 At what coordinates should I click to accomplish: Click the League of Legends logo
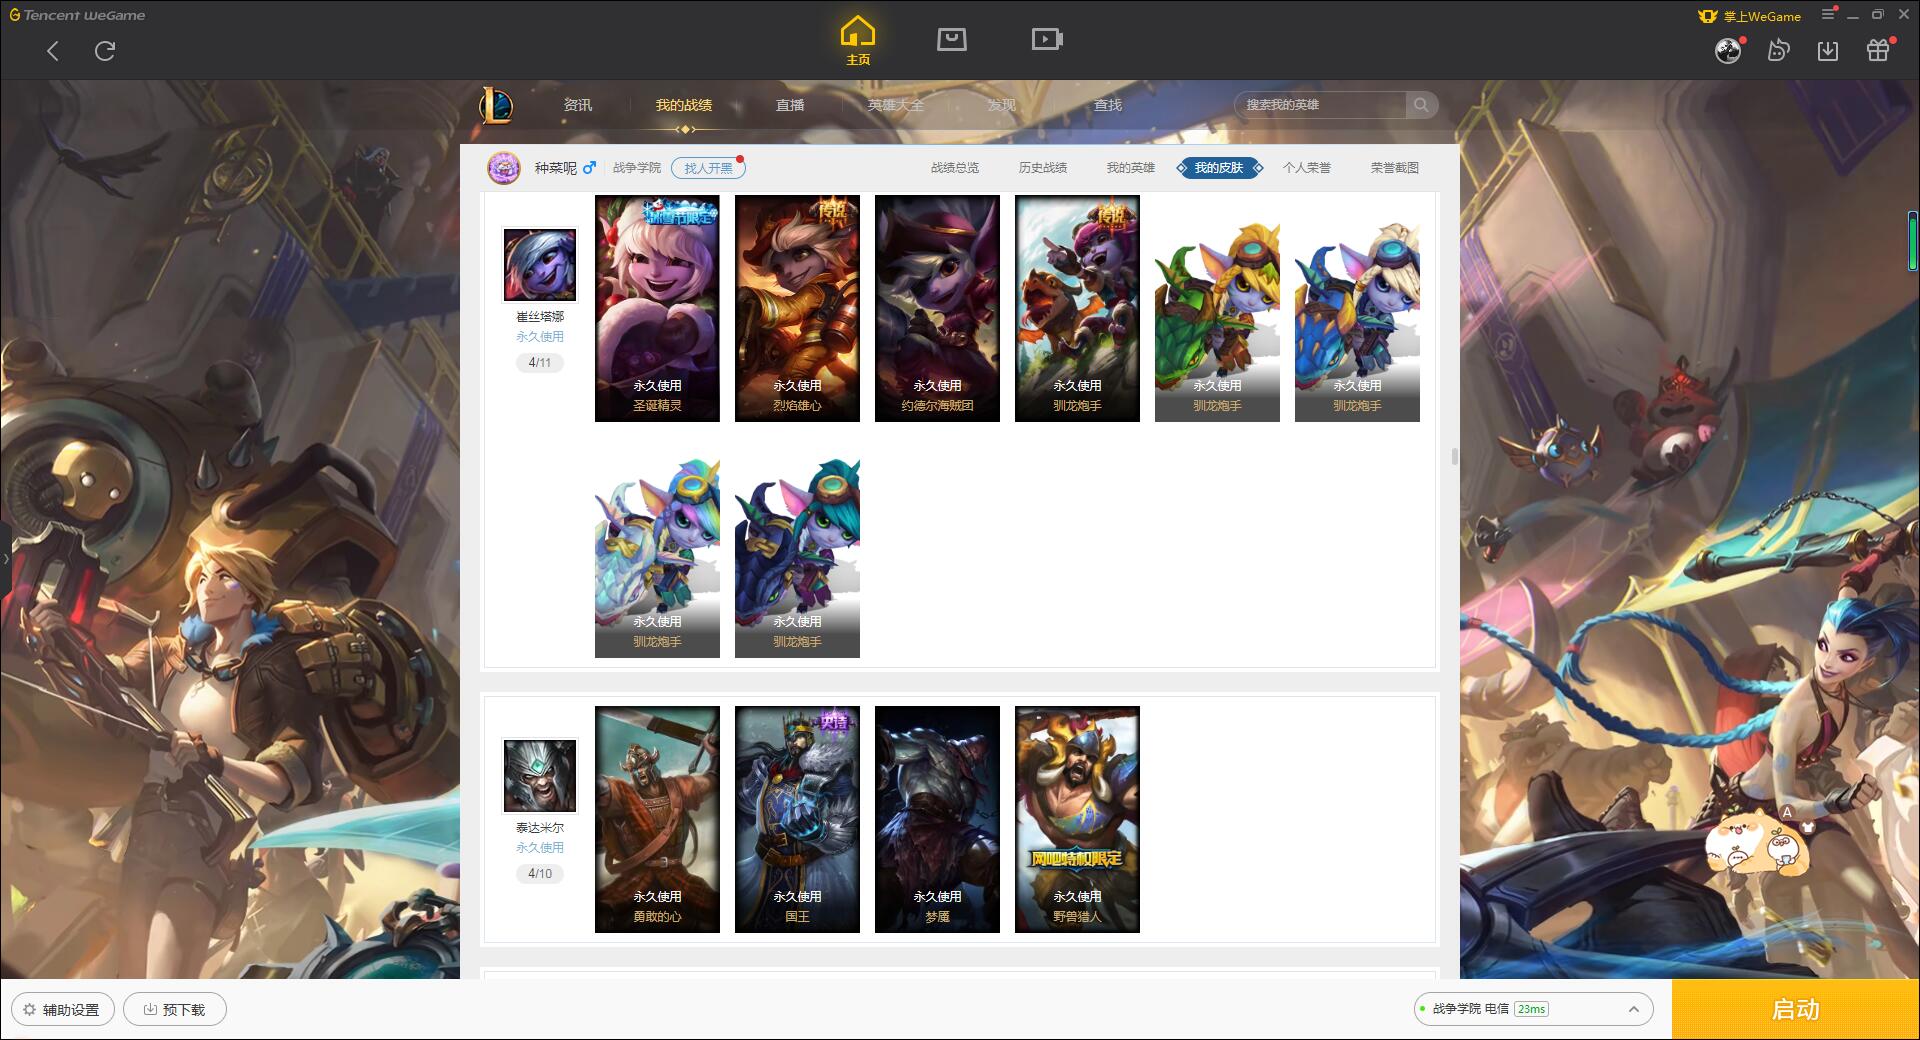pos(497,104)
